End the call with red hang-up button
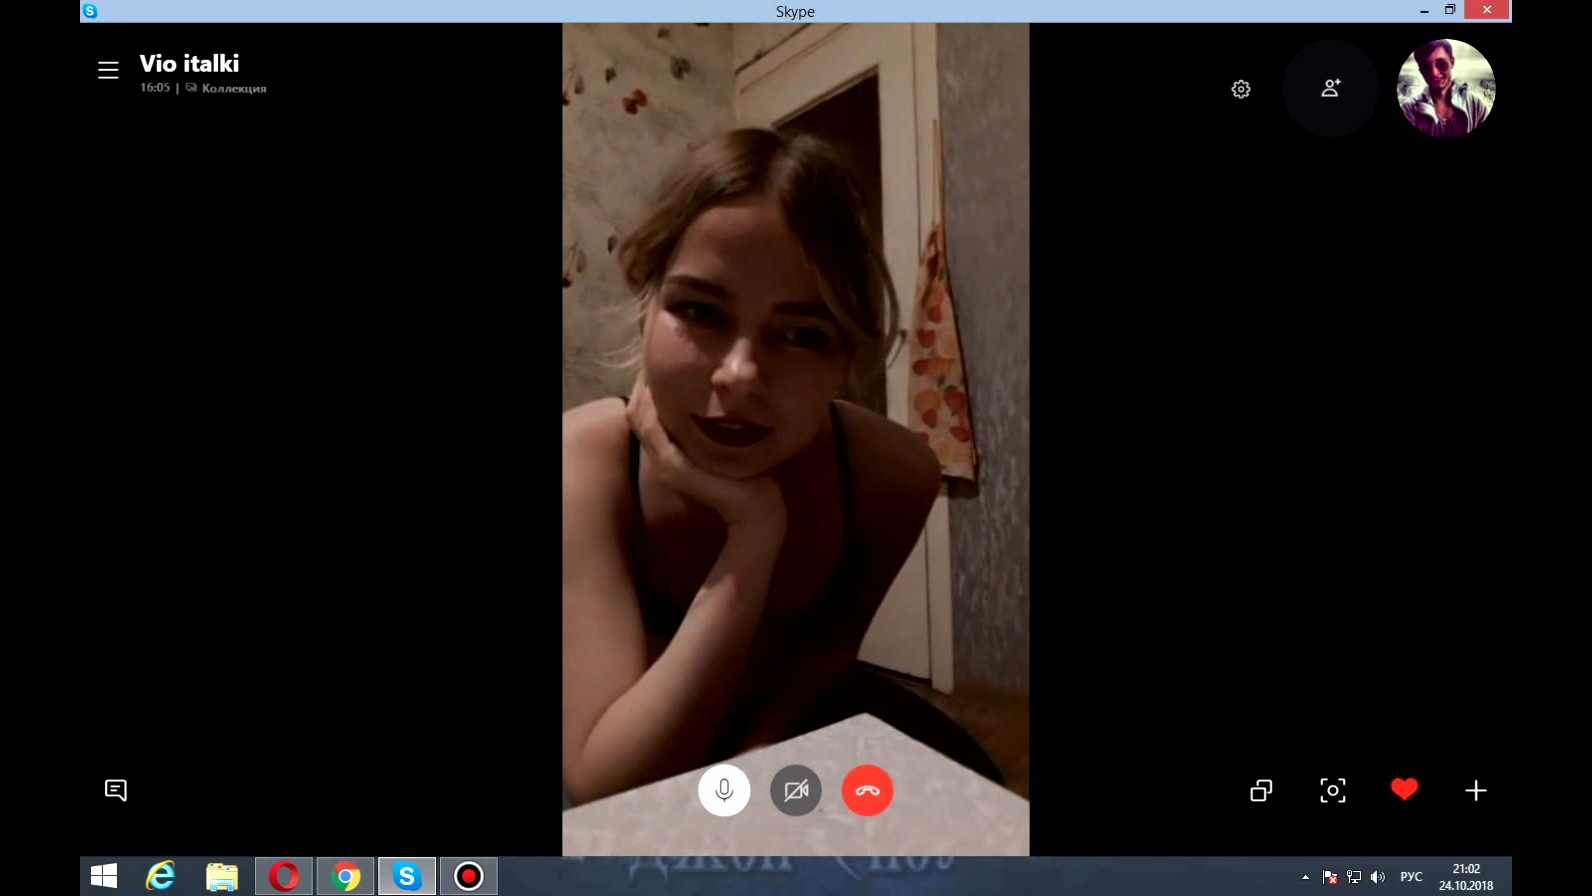The width and height of the screenshot is (1592, 896). pos(867,790)
